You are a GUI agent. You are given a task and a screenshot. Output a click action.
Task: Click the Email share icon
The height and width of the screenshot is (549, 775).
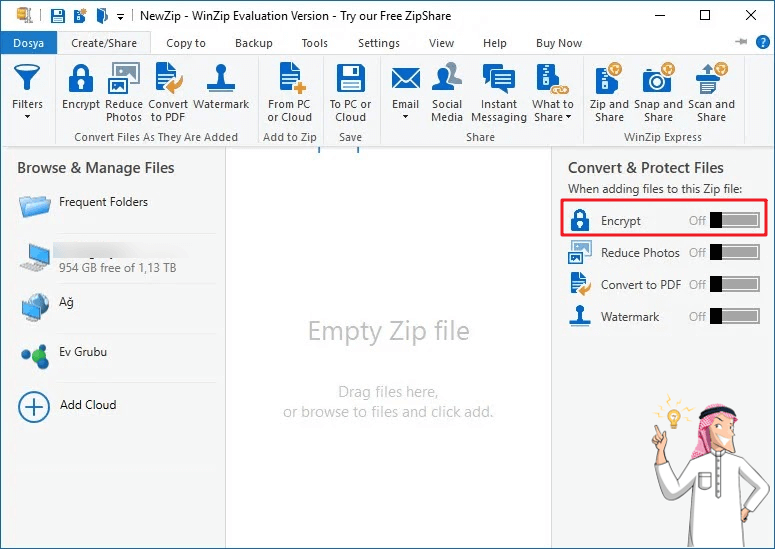click(406, 79)
